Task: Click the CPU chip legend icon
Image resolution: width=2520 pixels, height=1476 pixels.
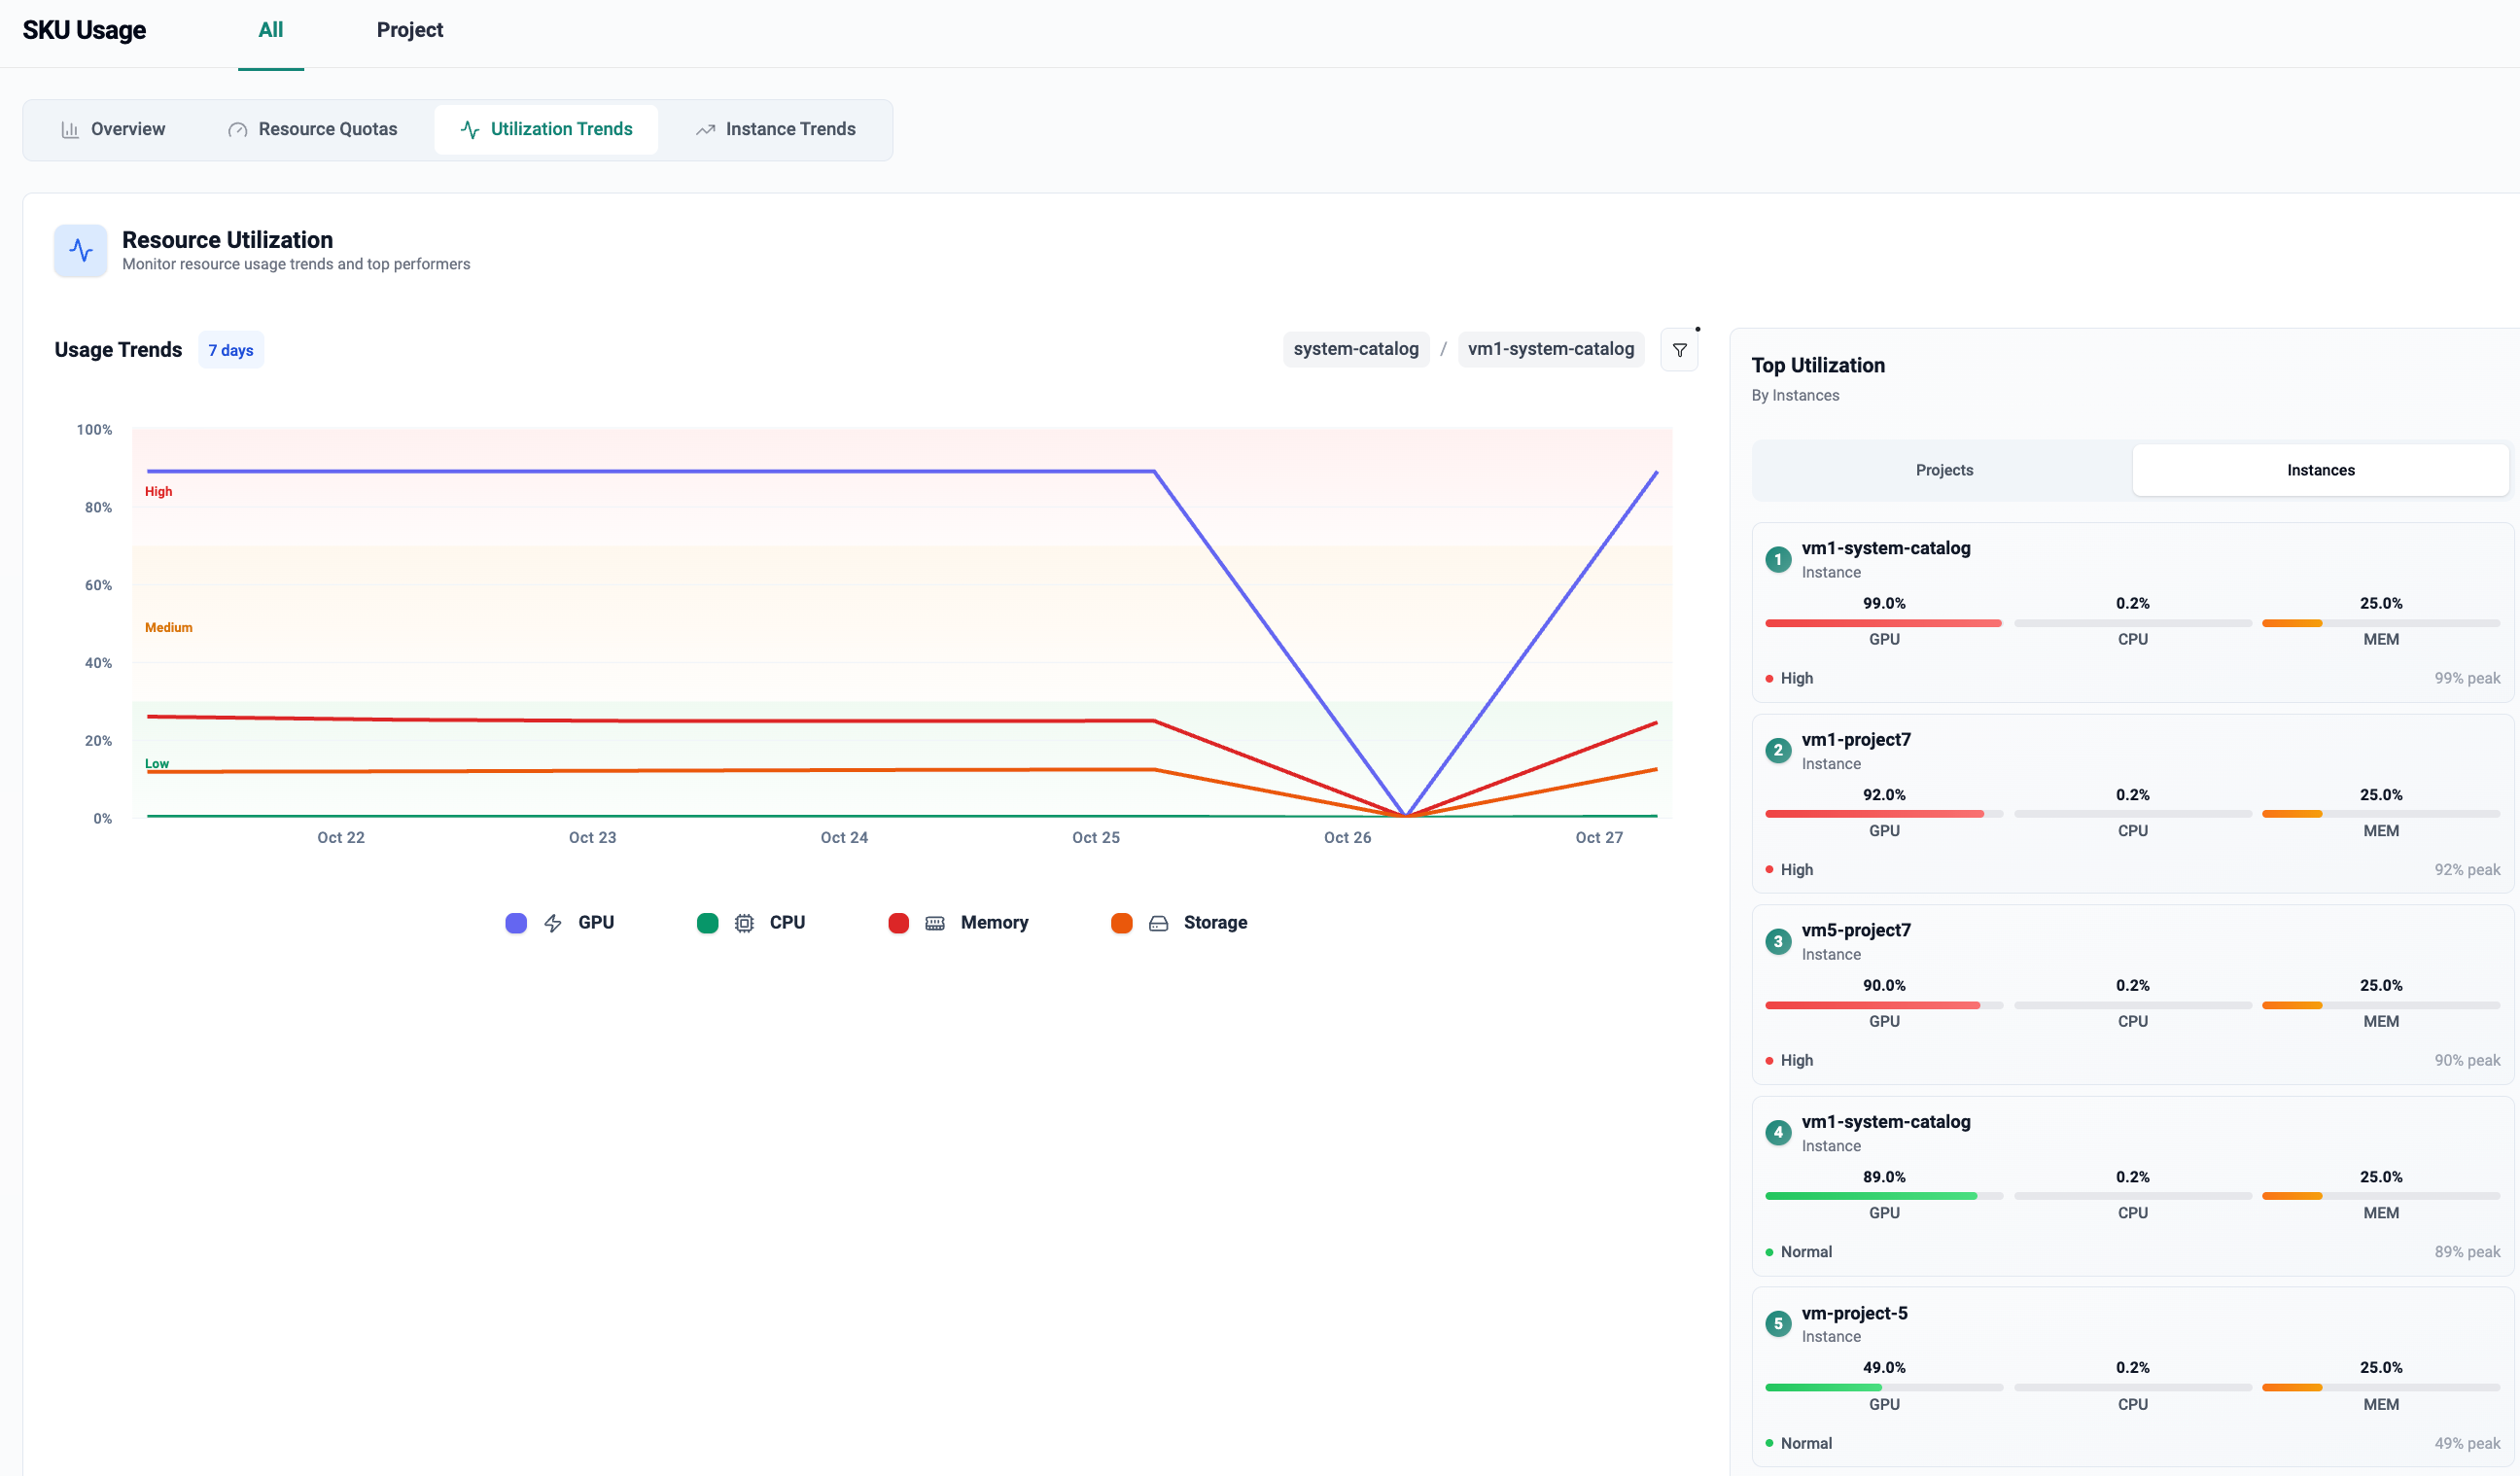Action: click(744, 923)
